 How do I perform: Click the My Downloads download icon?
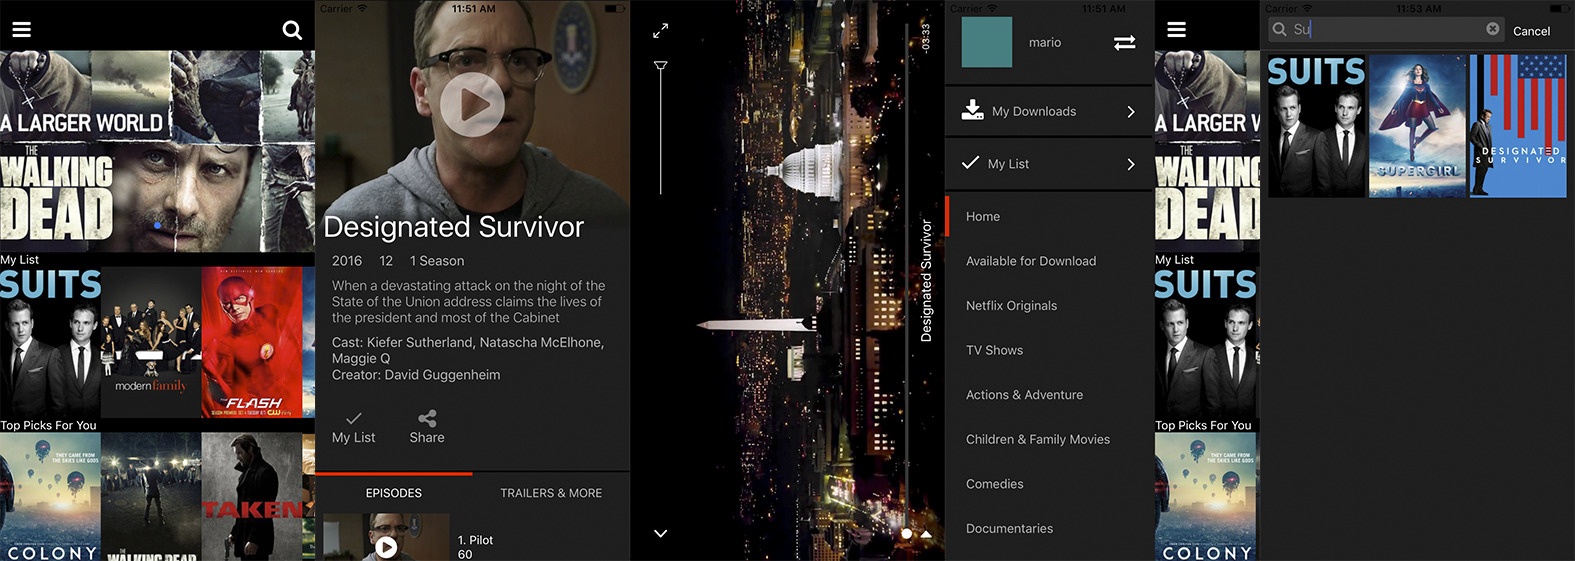972,110
